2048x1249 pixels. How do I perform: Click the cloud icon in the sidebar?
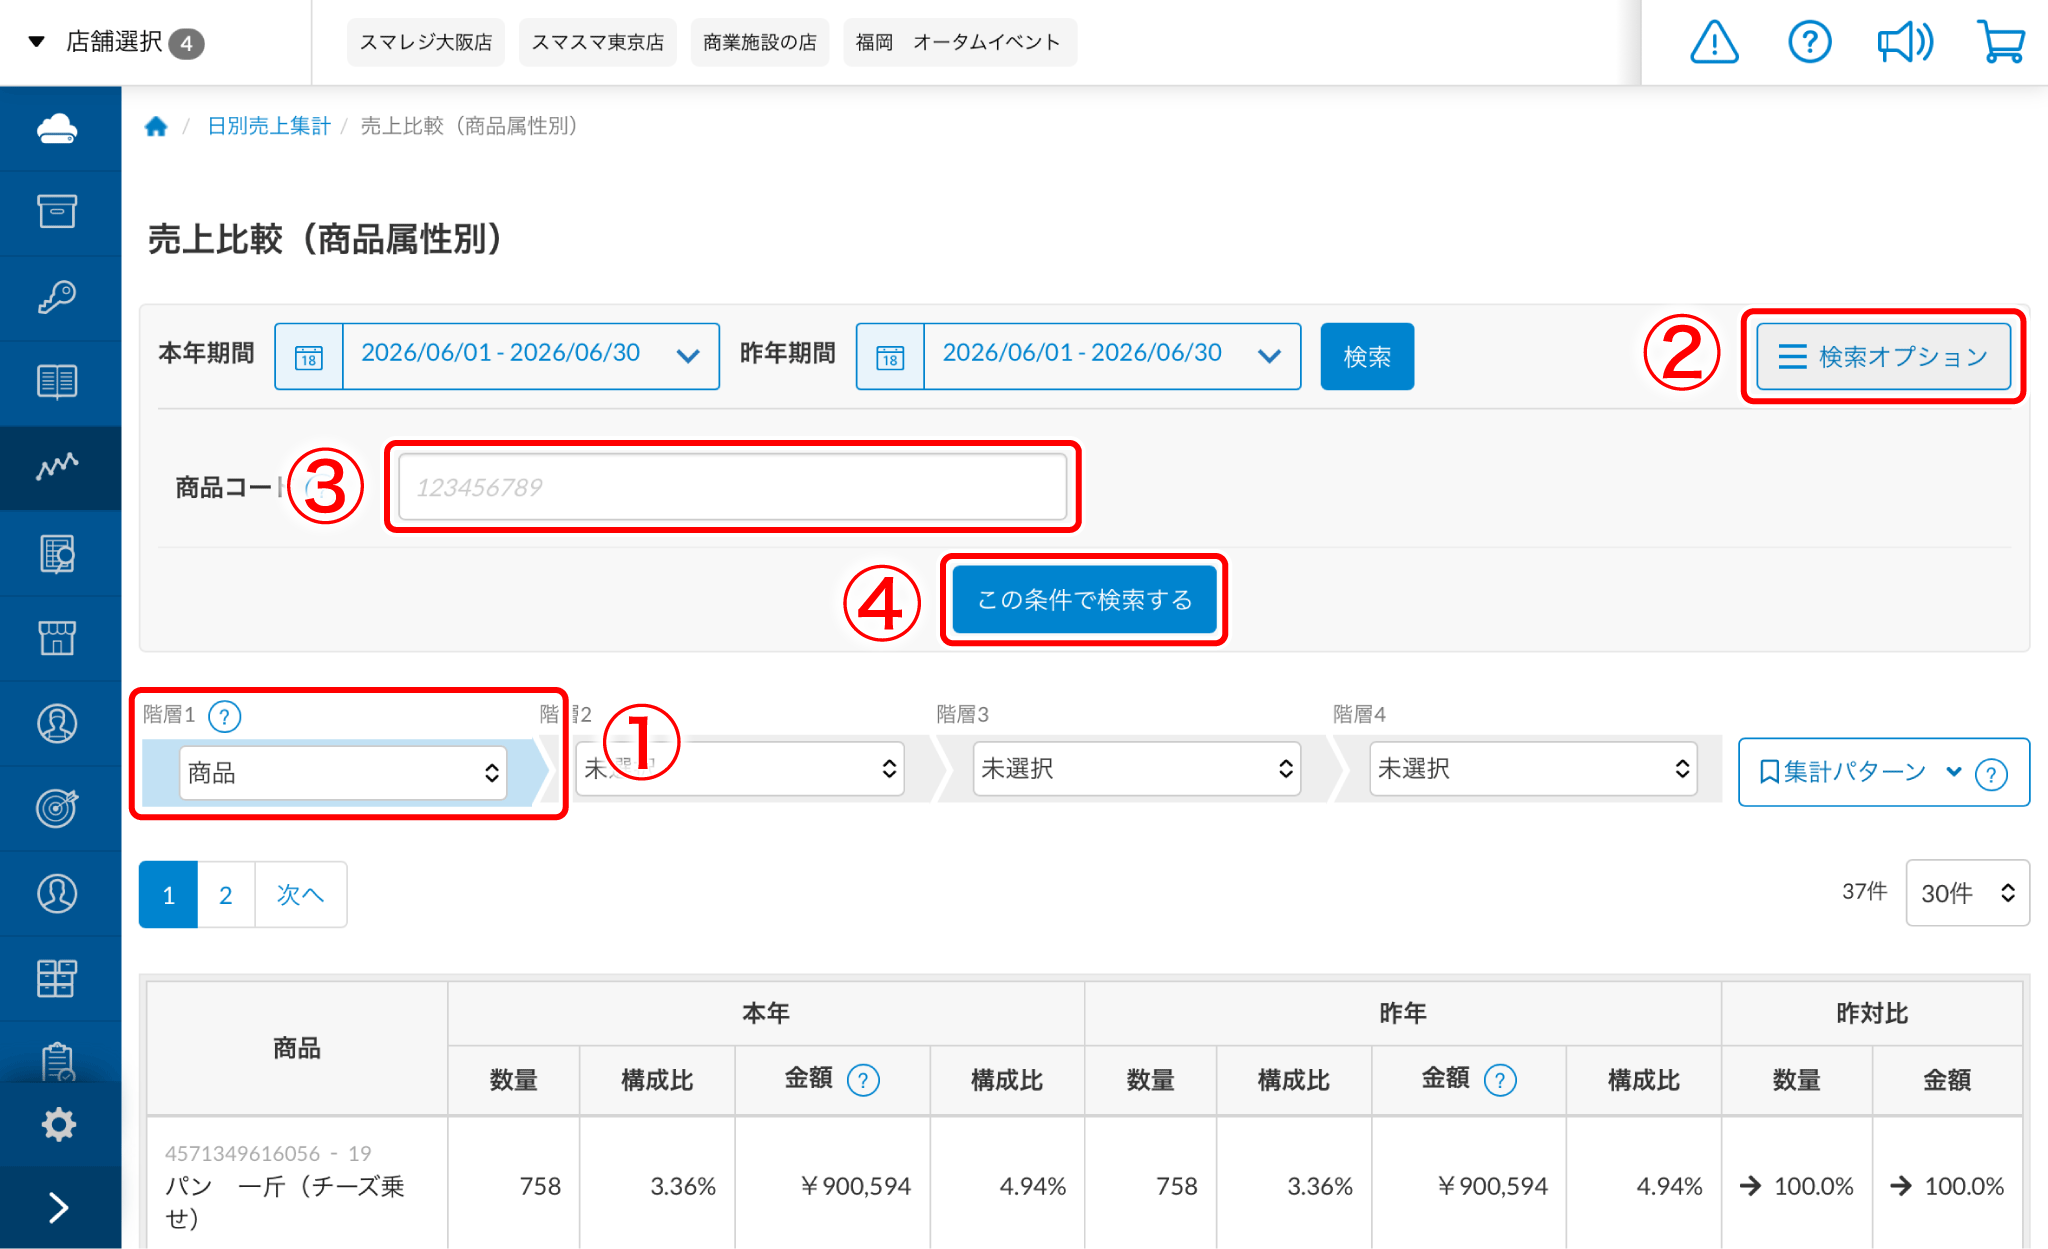57,128
